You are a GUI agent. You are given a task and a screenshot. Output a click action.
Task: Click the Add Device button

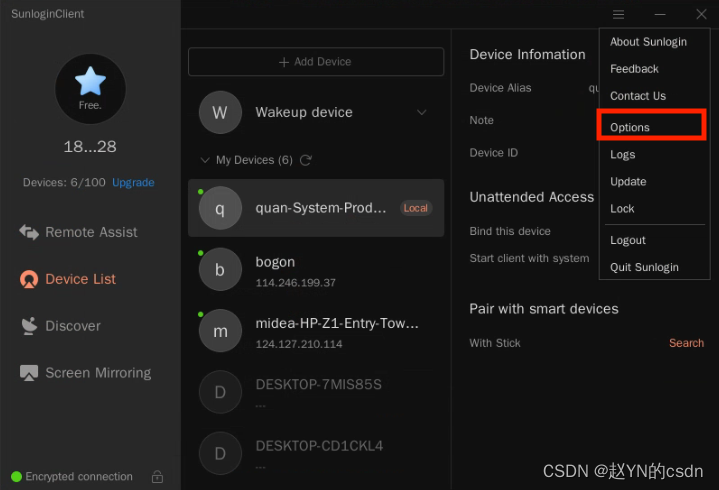[x=316, y=62]
